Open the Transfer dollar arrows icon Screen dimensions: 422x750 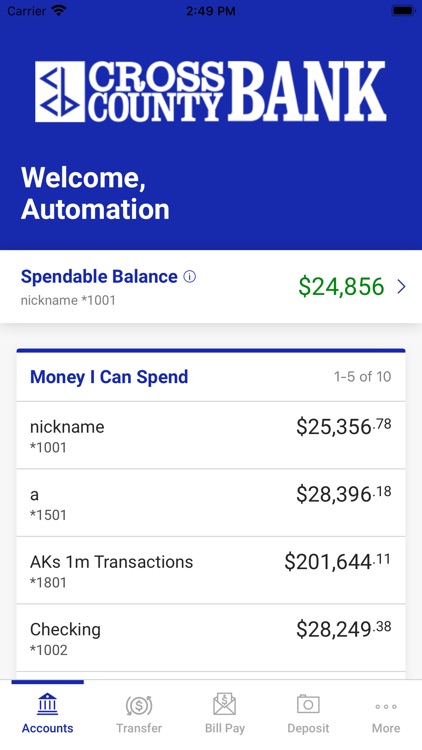pos(139,705)
